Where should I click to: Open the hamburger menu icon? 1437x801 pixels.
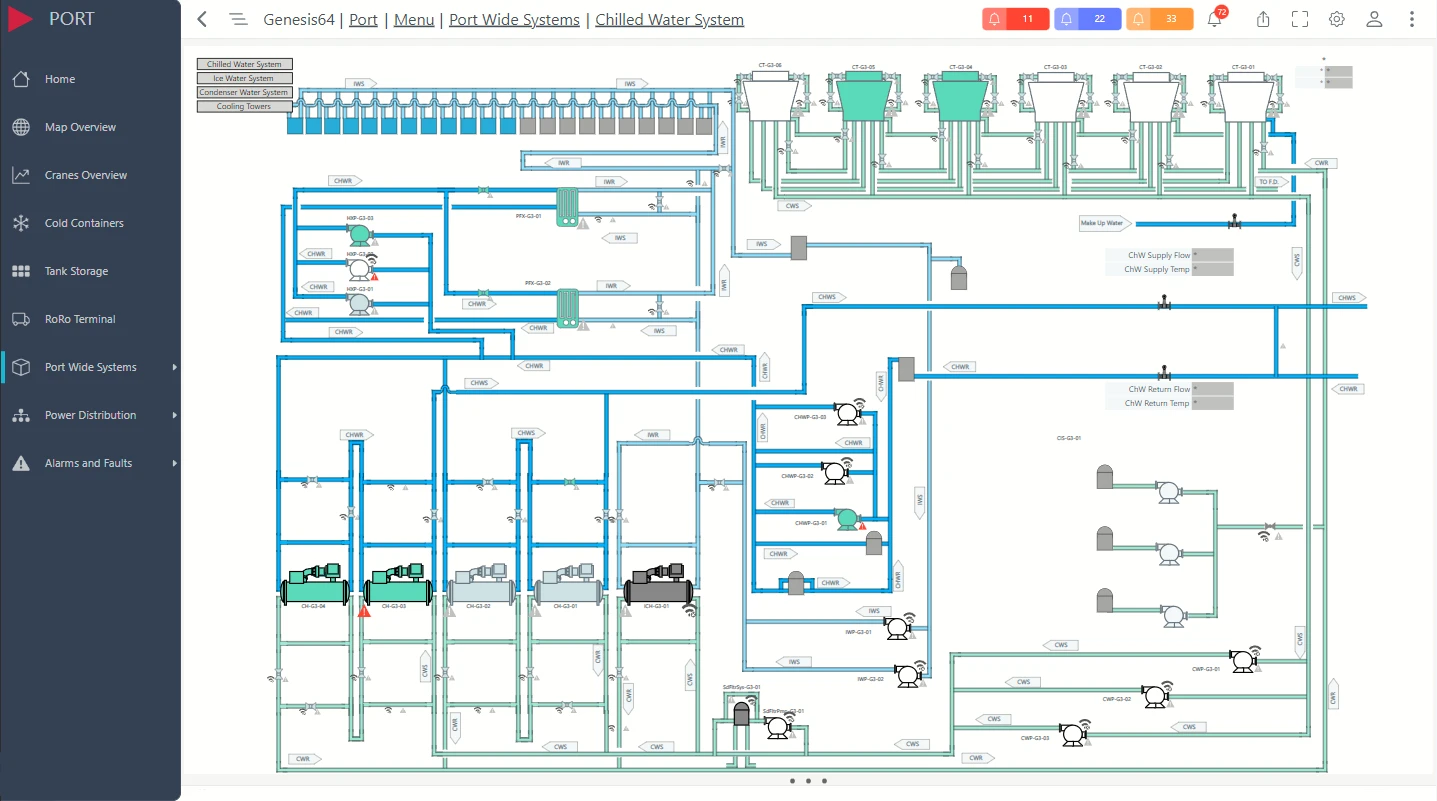click(237, 19)
